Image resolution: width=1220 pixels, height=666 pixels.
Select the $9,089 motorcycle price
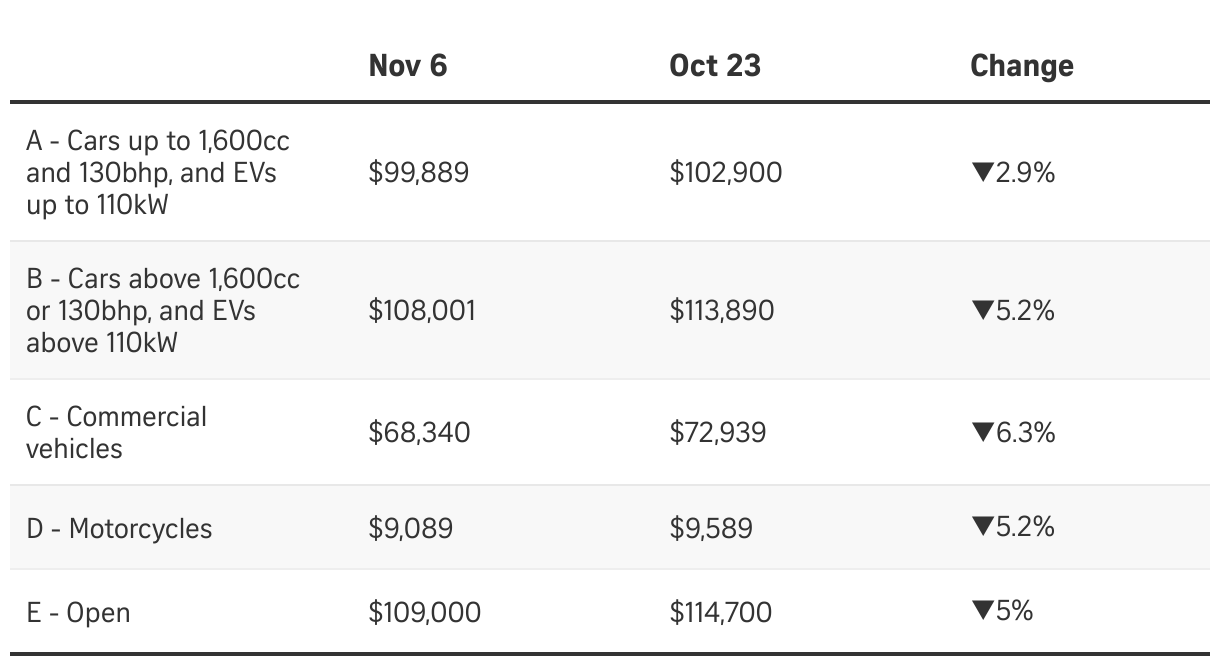point(410,528)
